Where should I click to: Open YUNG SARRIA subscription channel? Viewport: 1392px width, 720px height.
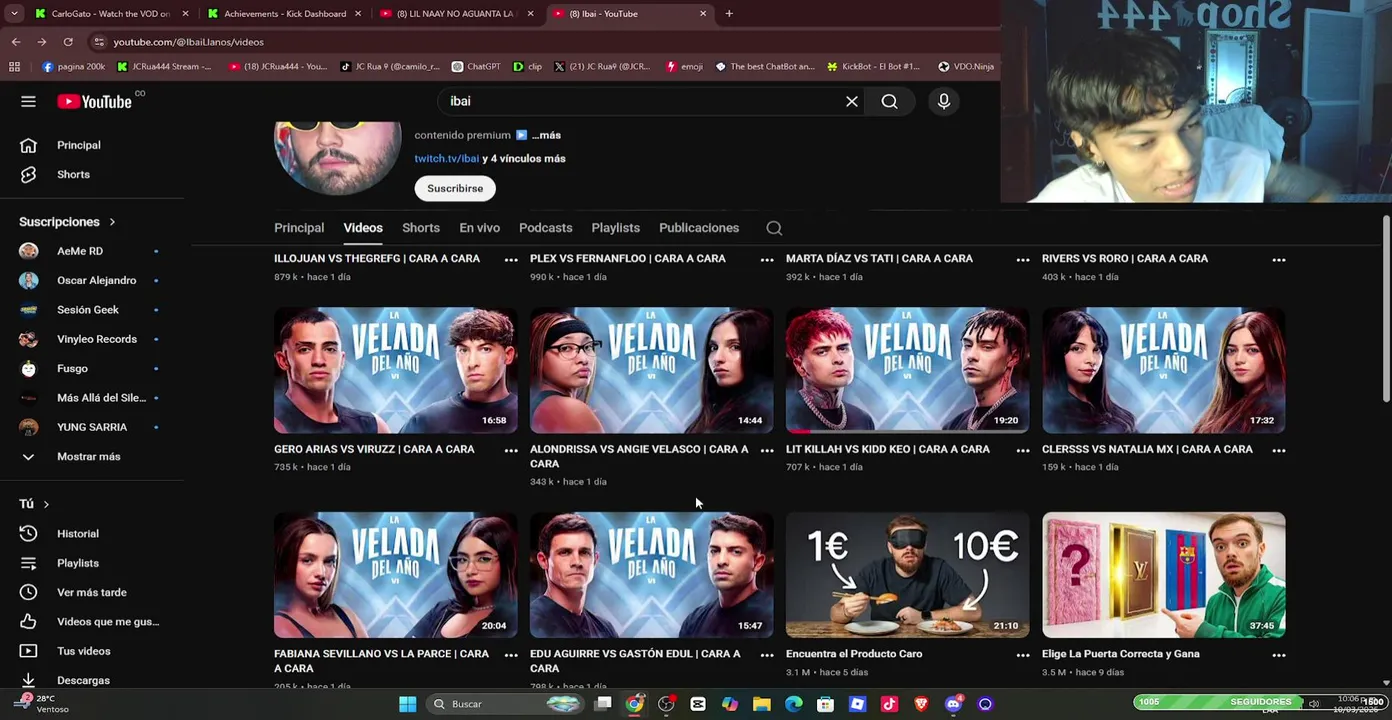92,427
